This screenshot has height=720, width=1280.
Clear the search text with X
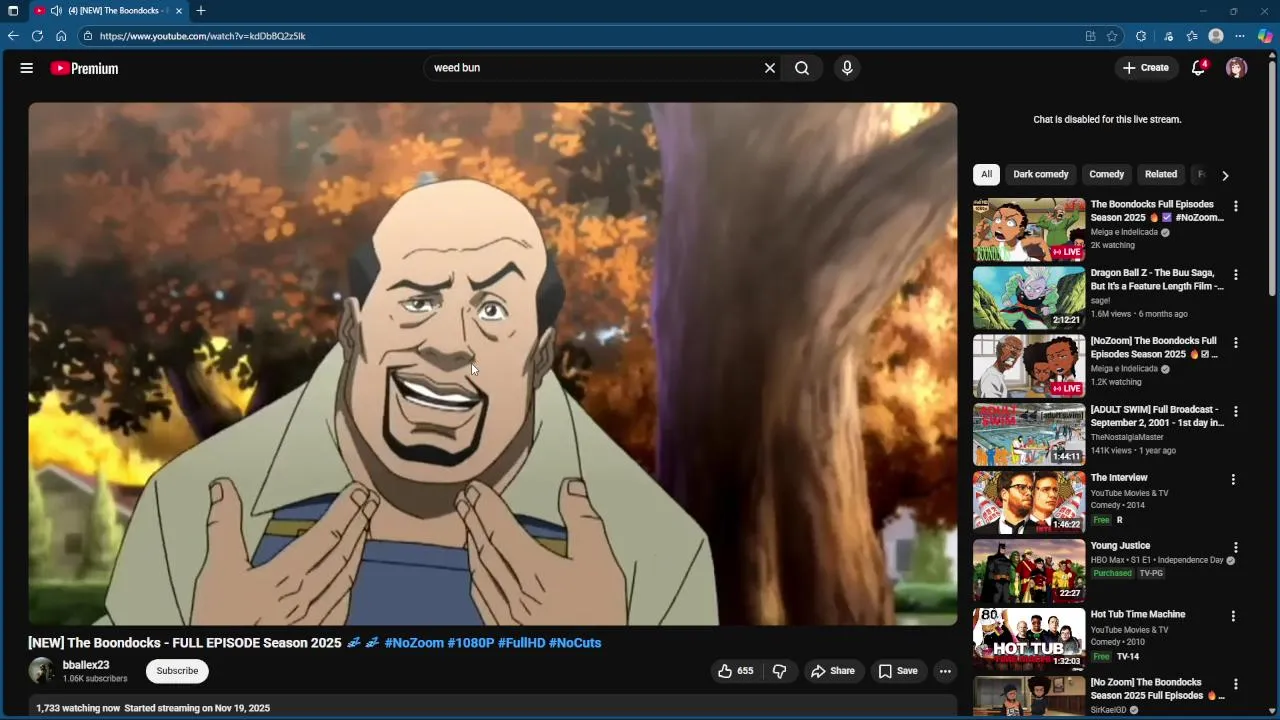(x=770, y=68)
